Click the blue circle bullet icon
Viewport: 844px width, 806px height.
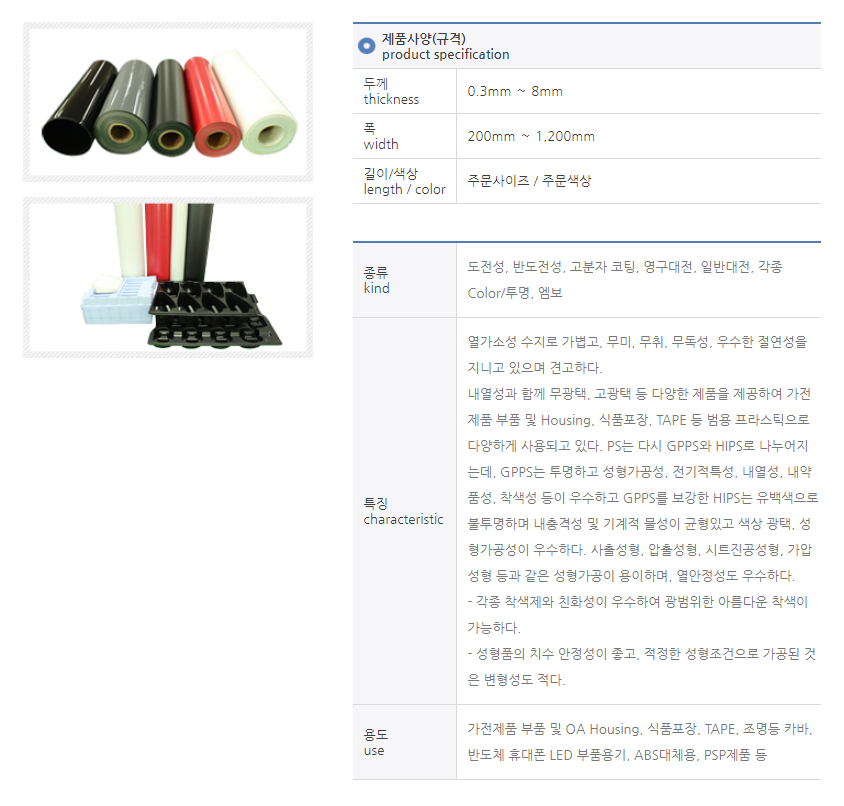pyautogui.click(x=367, y=46)
